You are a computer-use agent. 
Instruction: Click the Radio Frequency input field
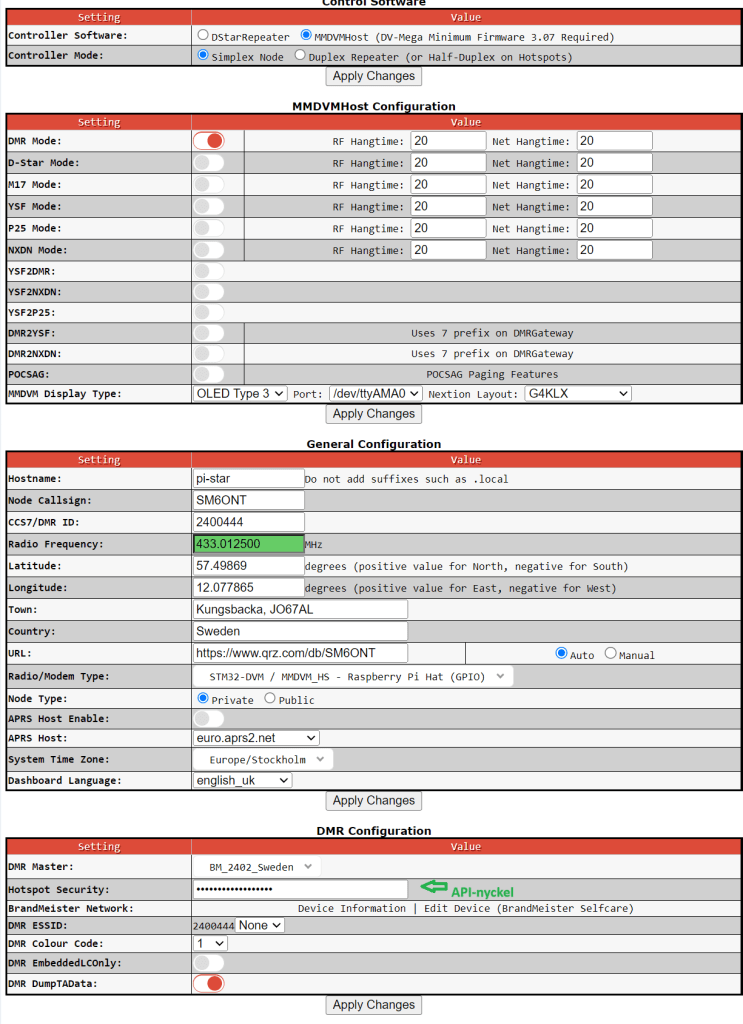(x=248, y=544)
